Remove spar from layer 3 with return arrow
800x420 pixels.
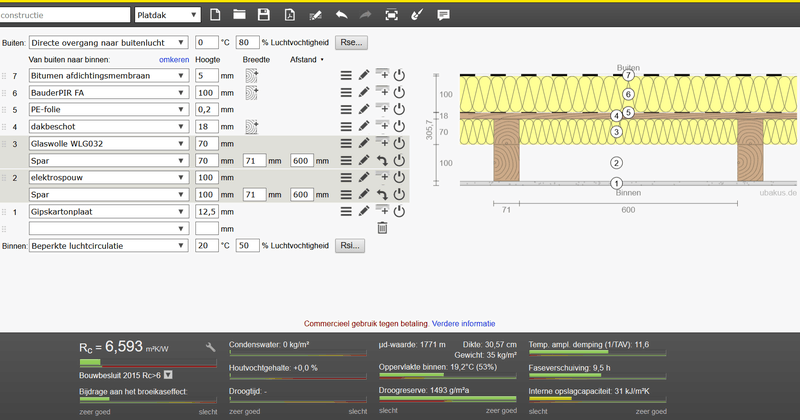pos(382,161)
